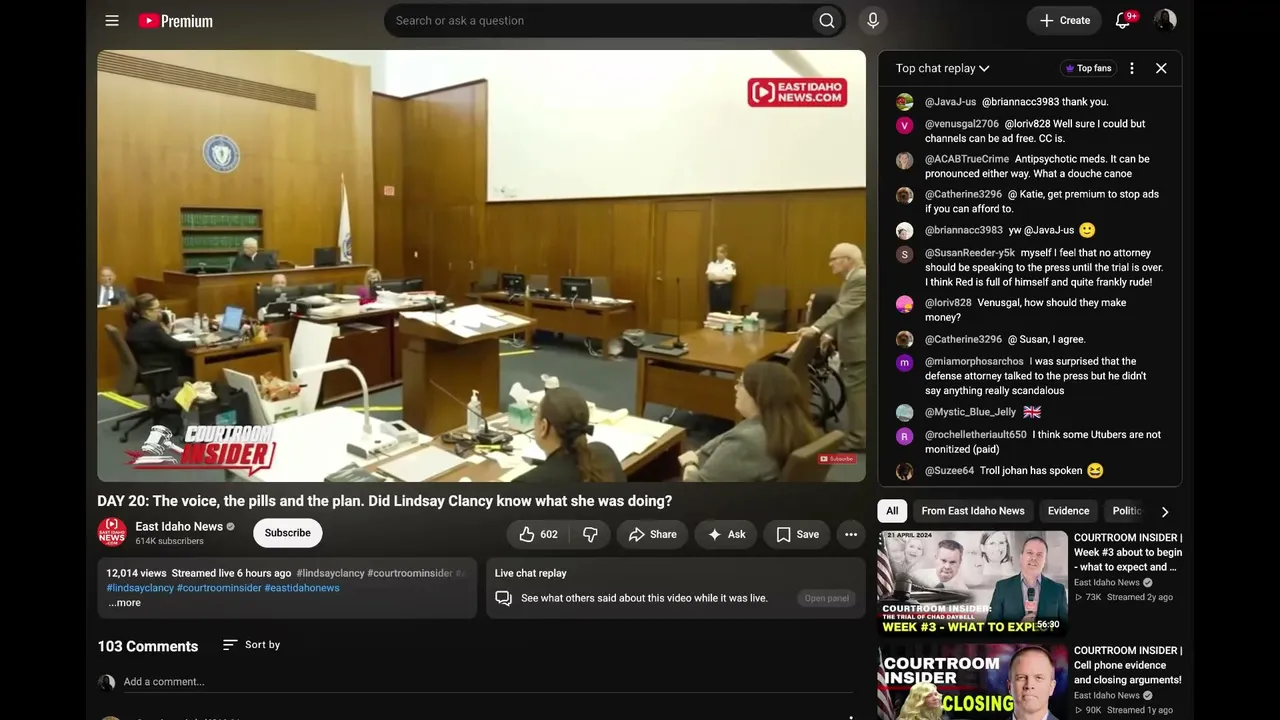Open more video actions menu
Screen dimensions: 1280x720
click(x=851, y=534)
